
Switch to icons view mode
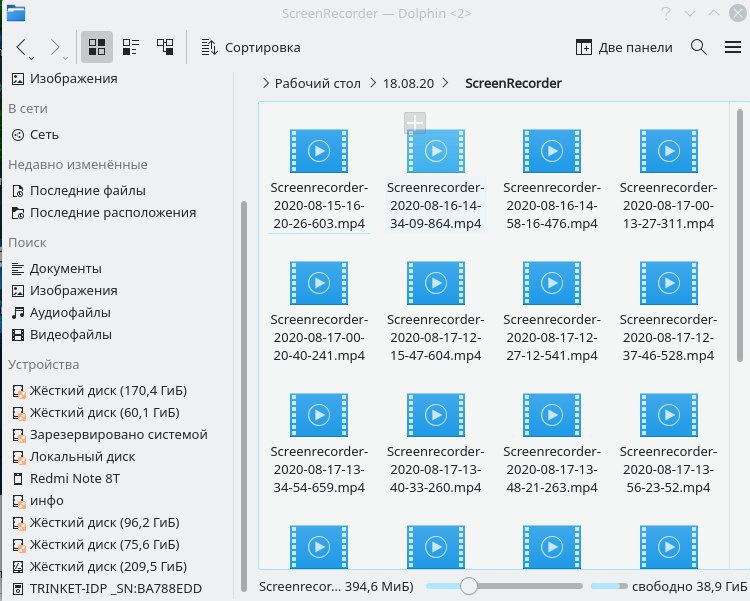click(97, 47)
